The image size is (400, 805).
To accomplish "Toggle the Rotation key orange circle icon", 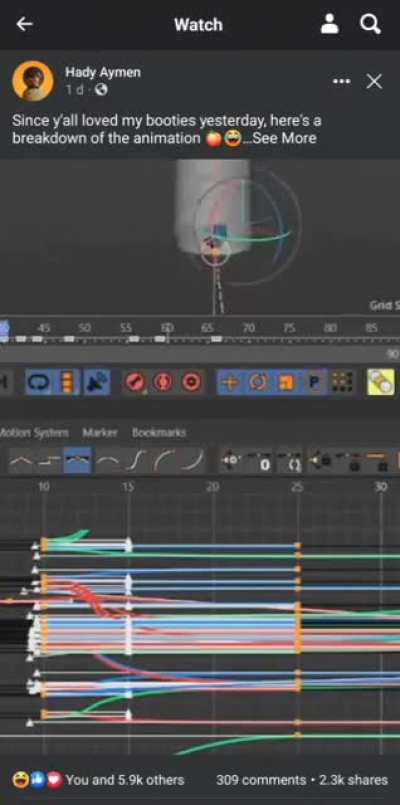I will tap(258, 382).
